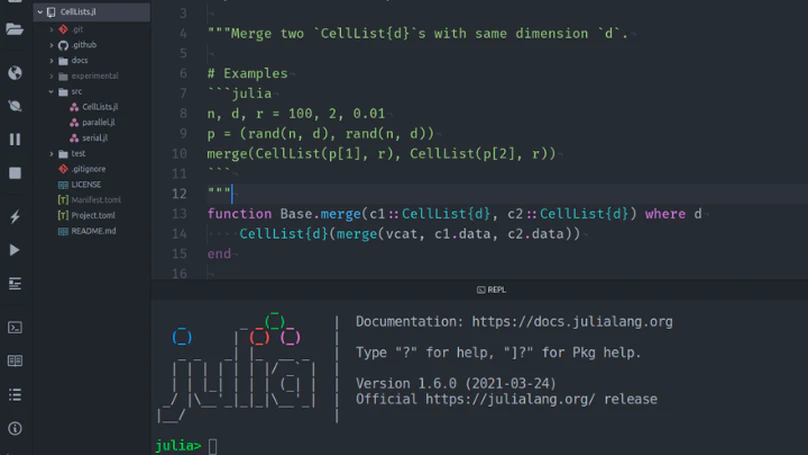The width and height of the screenshot is (808, 455).
Task: Click the julia> prompt input
Action: coord(213,446)
